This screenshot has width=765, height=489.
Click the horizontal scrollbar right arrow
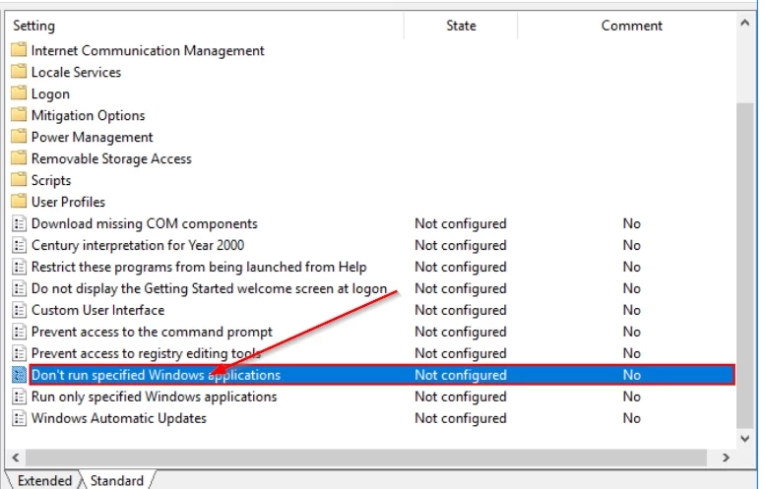pos(726,457)
